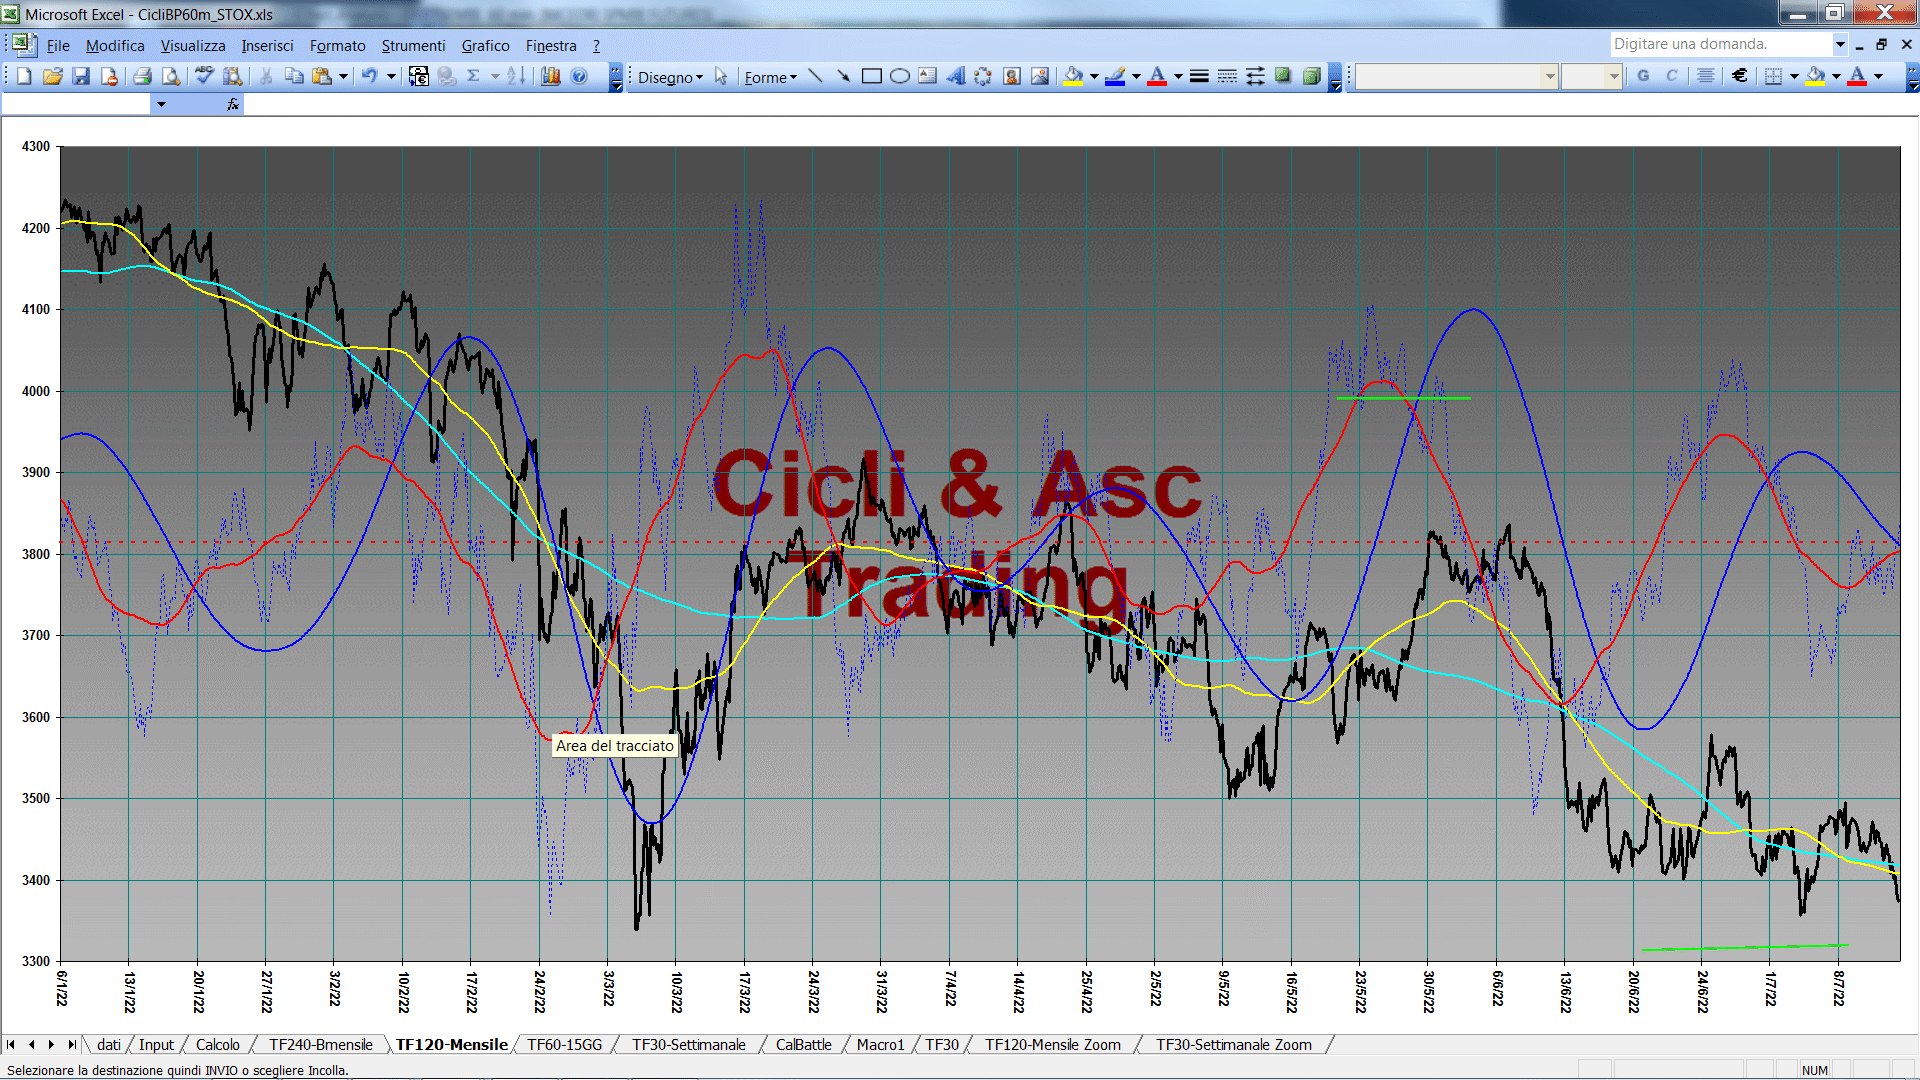Viewport: 1920px width, 1080px height.
Task: Insert Clip Art icon
Action: 1011,76
